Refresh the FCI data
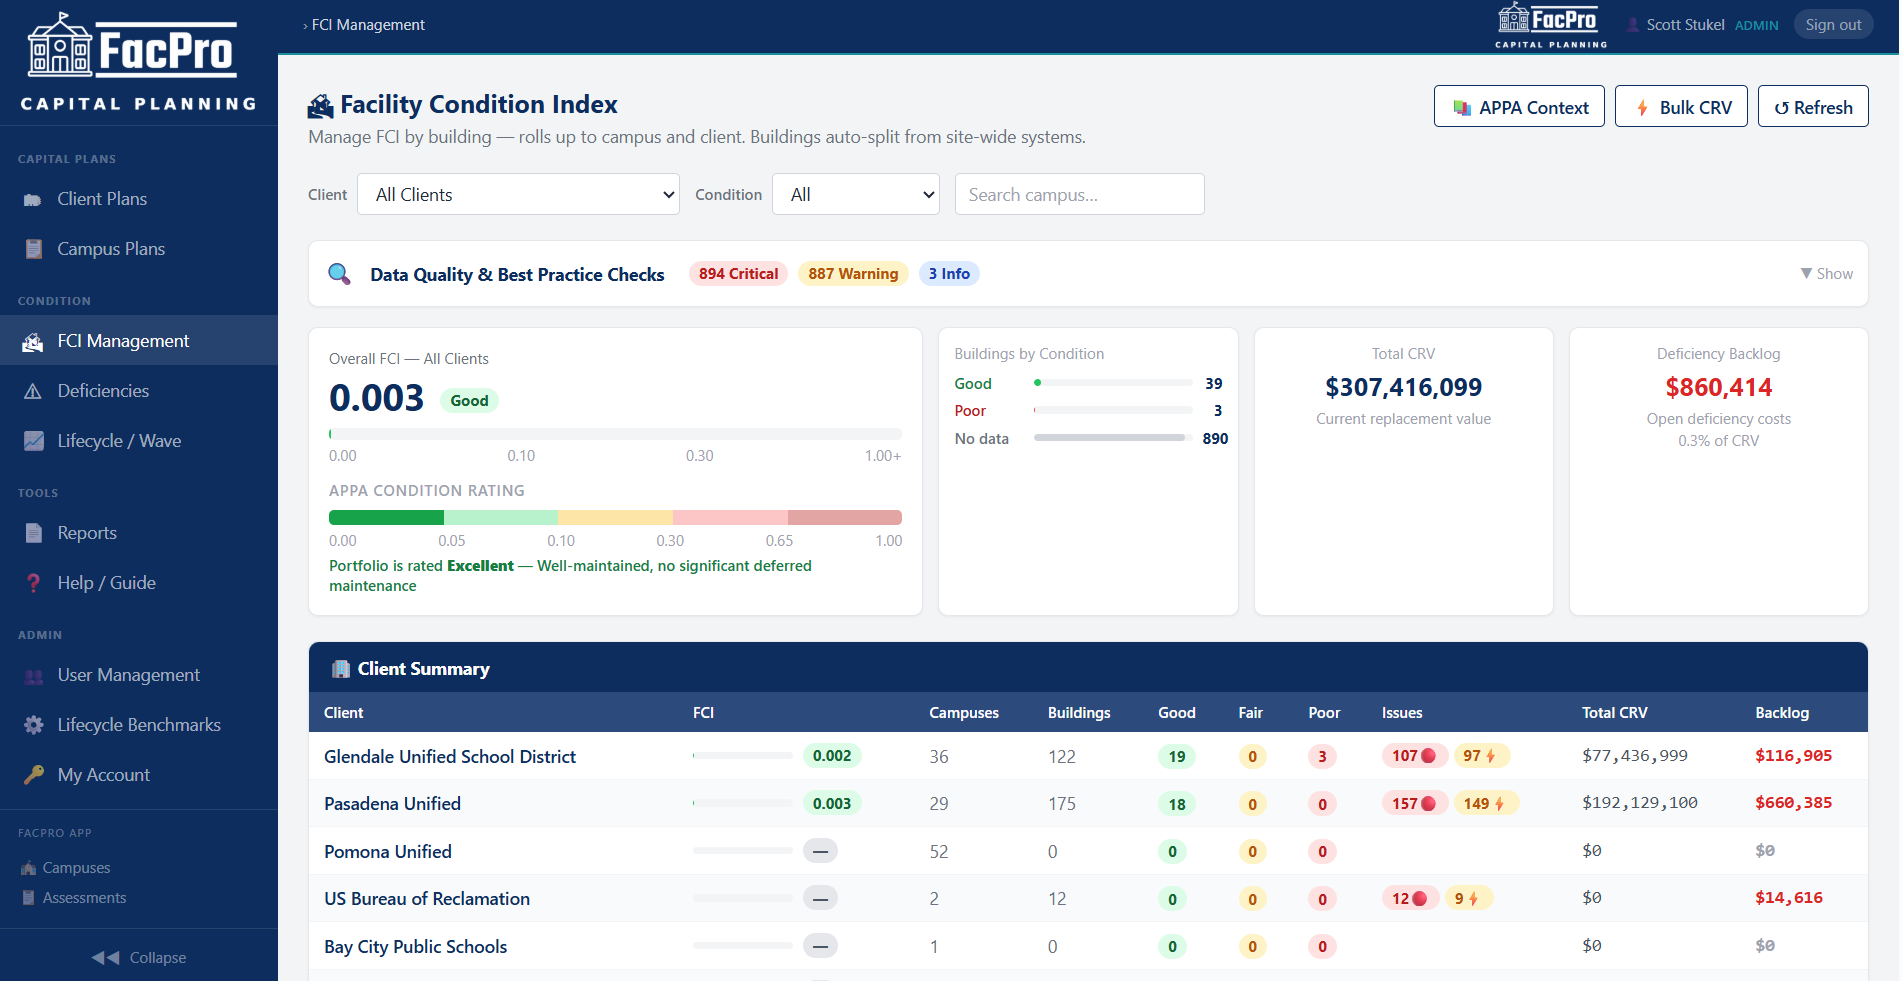The height and width of the screenshot is (981, 1902). 1813,106
